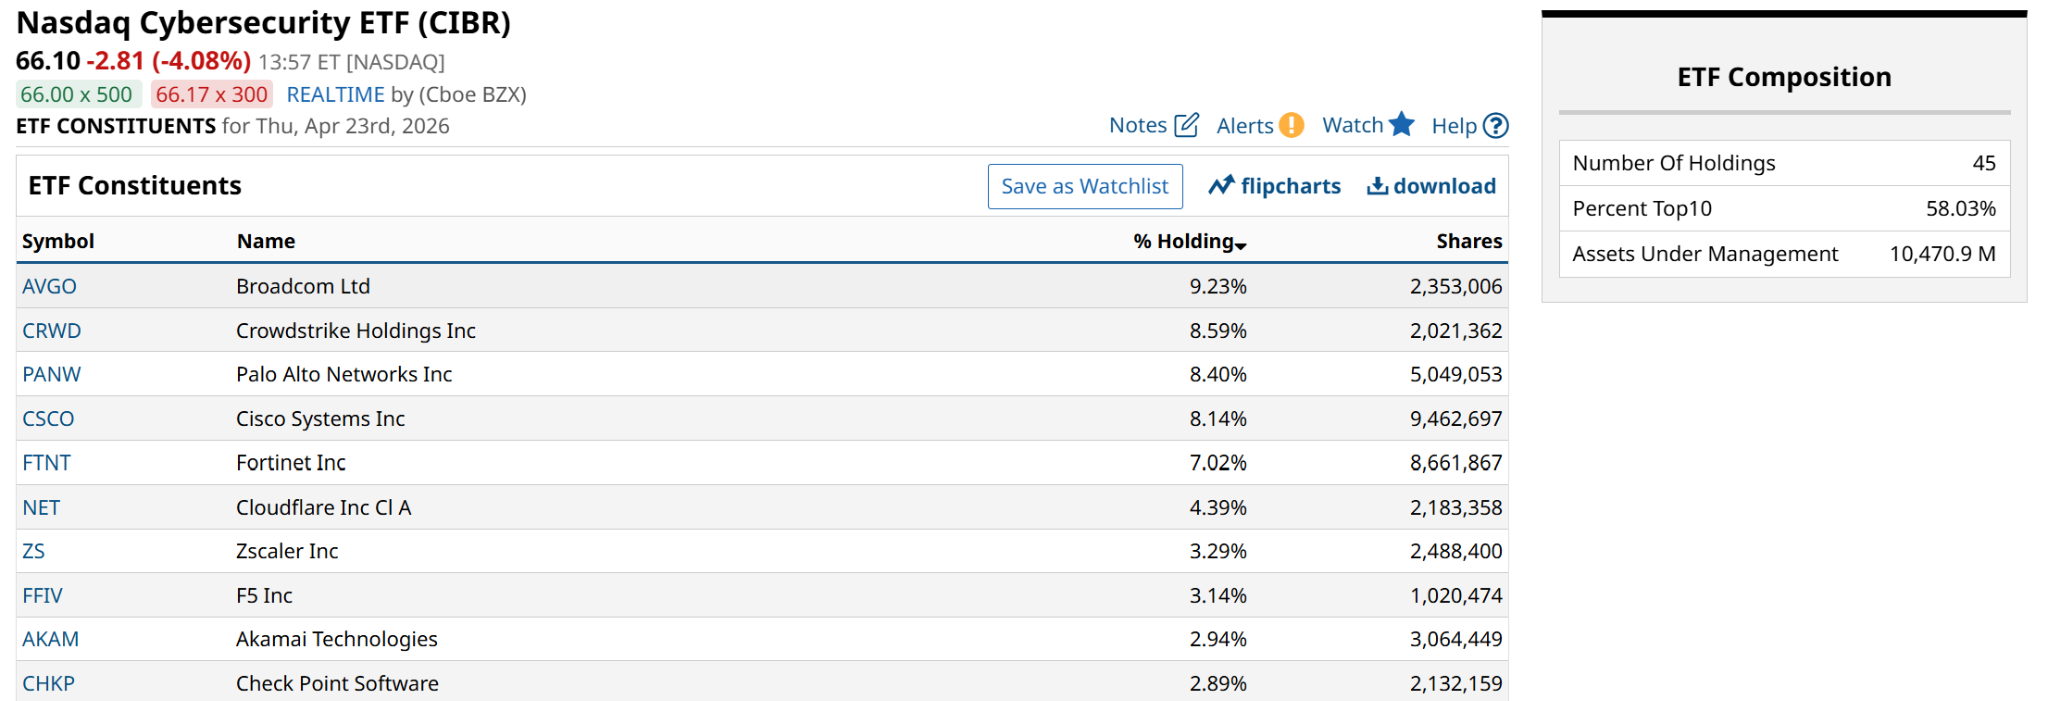Click the bid 66.00 x 500
2048x701 pixels.
[x=77, y=94]
